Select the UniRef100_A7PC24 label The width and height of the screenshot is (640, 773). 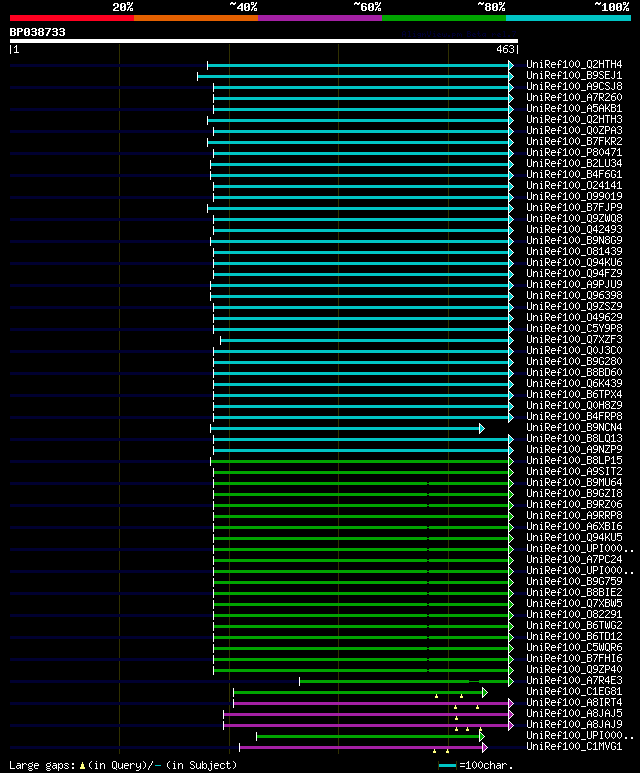(x=574, y=560)
